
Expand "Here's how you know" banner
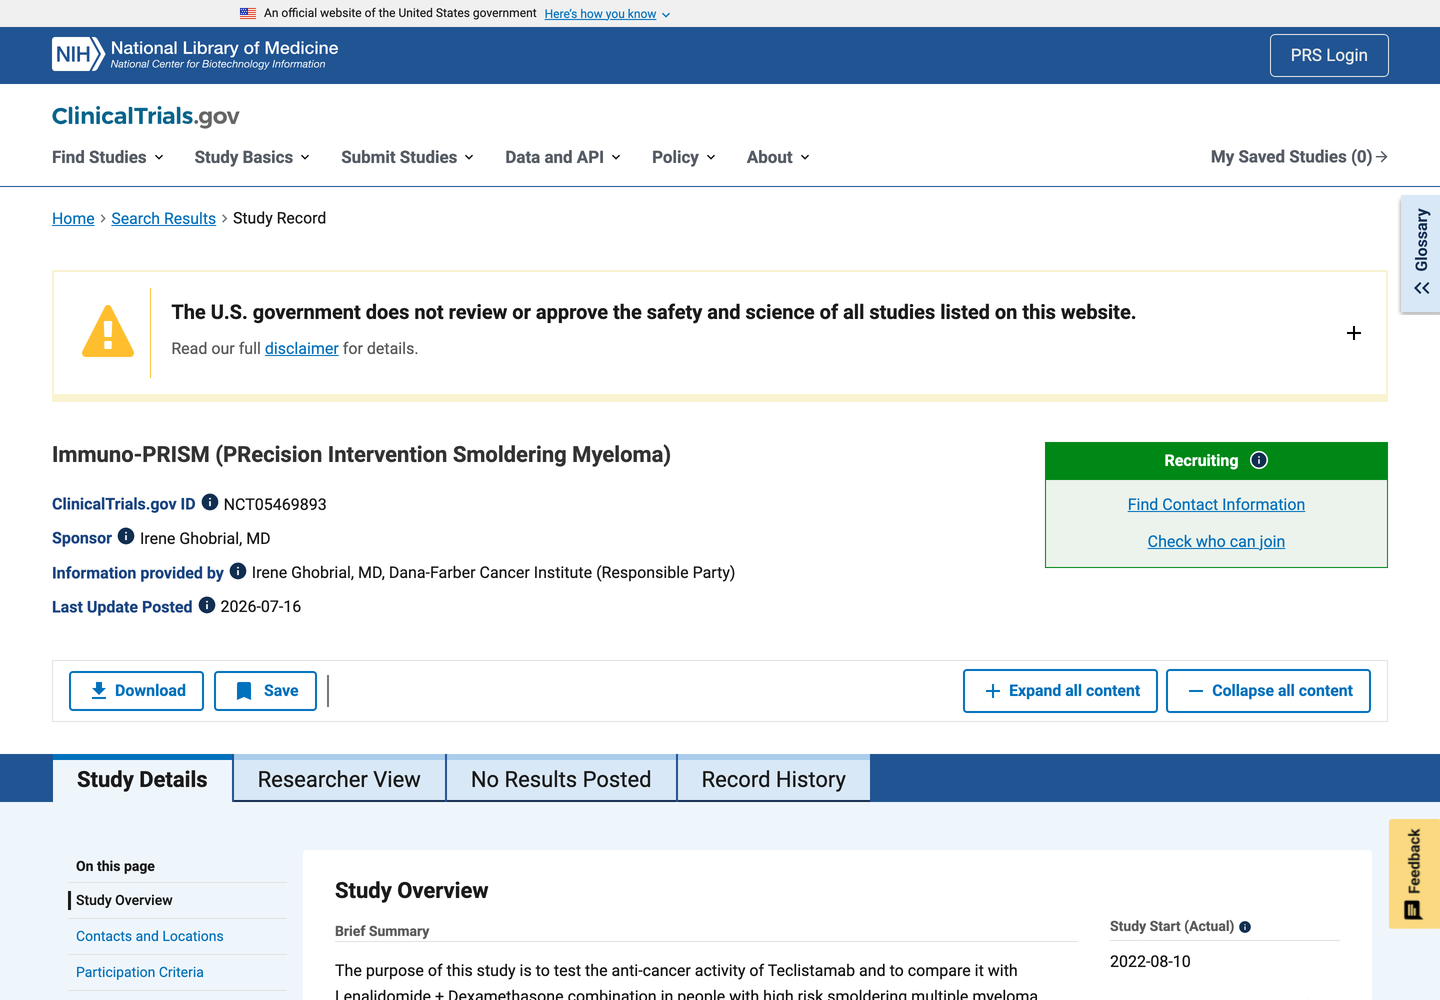(607, 14)
